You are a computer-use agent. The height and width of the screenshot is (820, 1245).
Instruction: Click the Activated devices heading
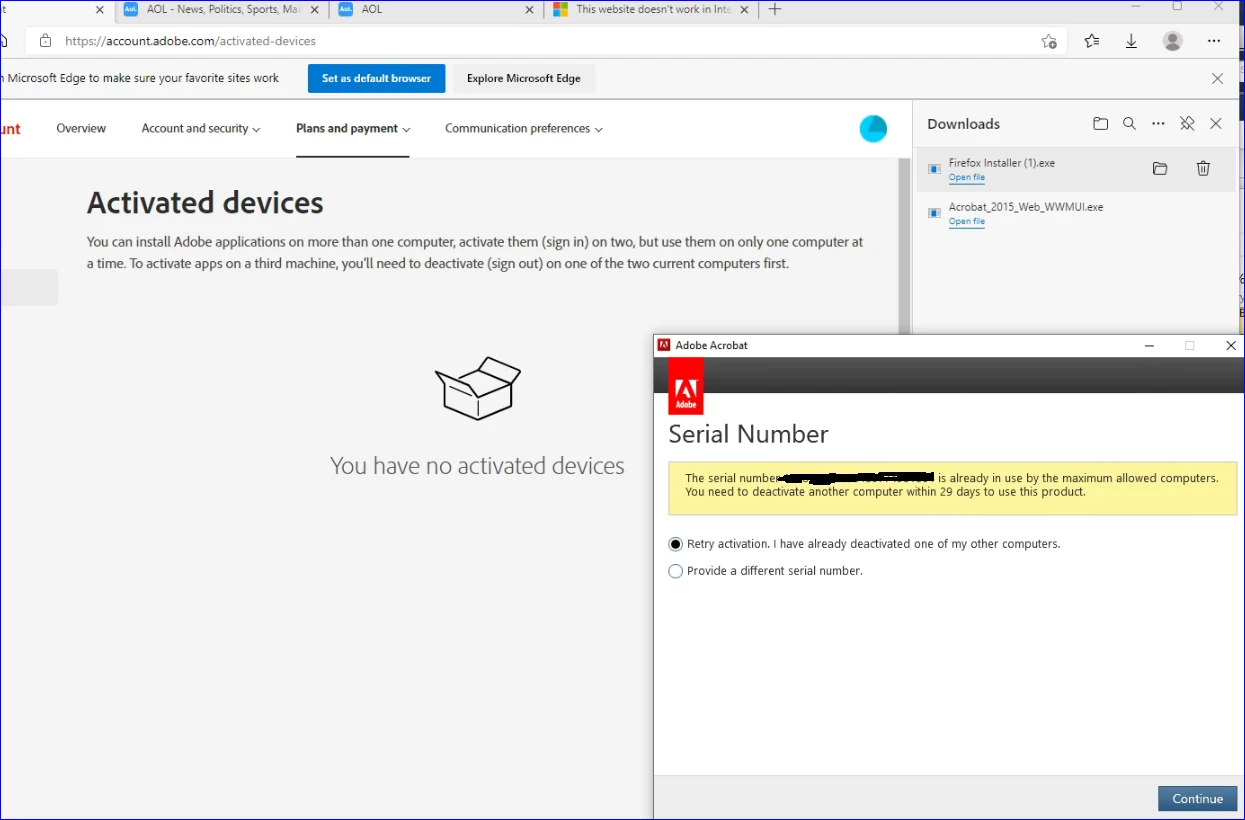(205, 203)
